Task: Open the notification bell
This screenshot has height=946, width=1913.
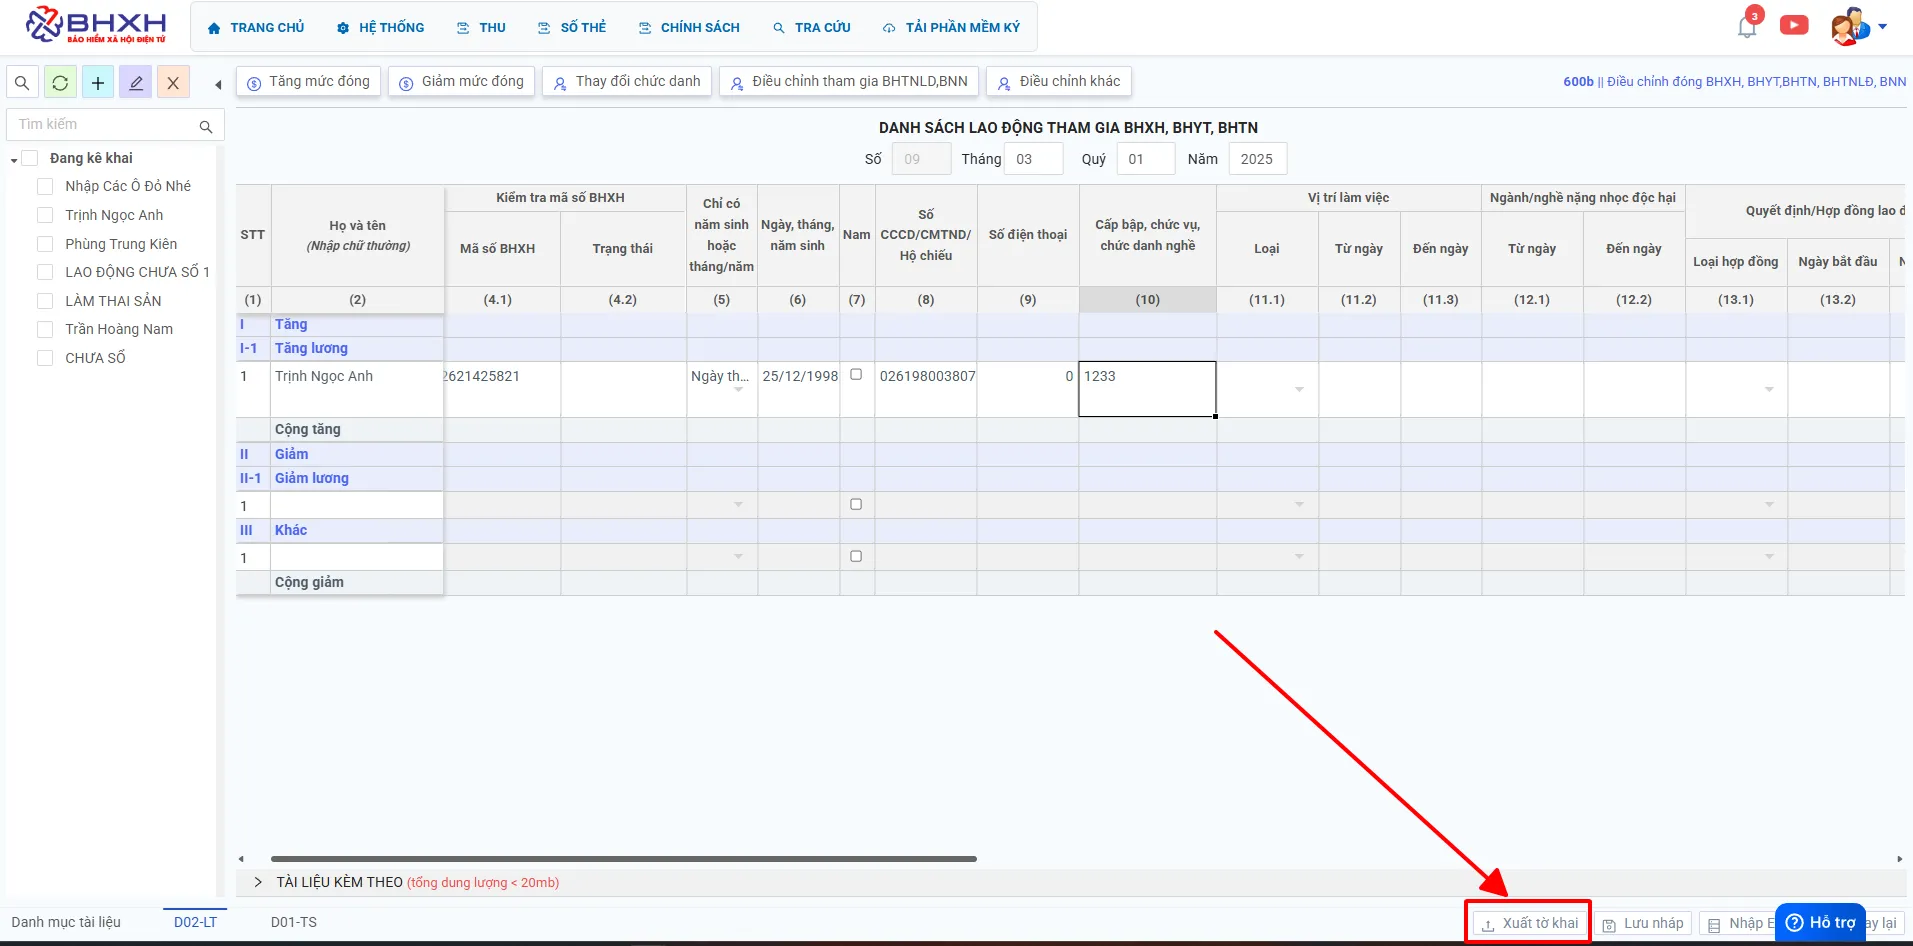Action: coord(1747,27)
